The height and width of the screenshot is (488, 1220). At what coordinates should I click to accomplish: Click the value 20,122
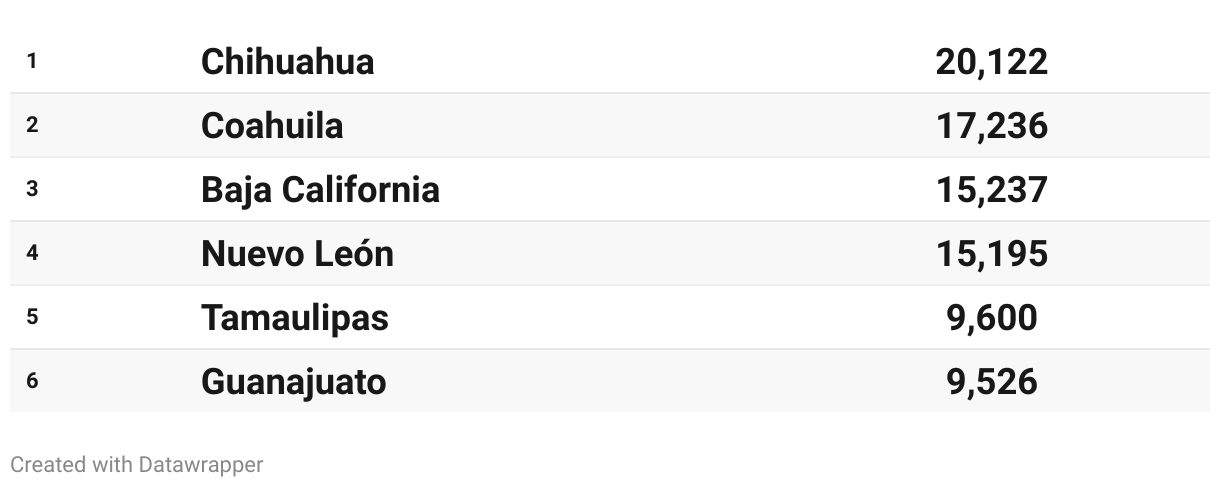coord(992,62)
